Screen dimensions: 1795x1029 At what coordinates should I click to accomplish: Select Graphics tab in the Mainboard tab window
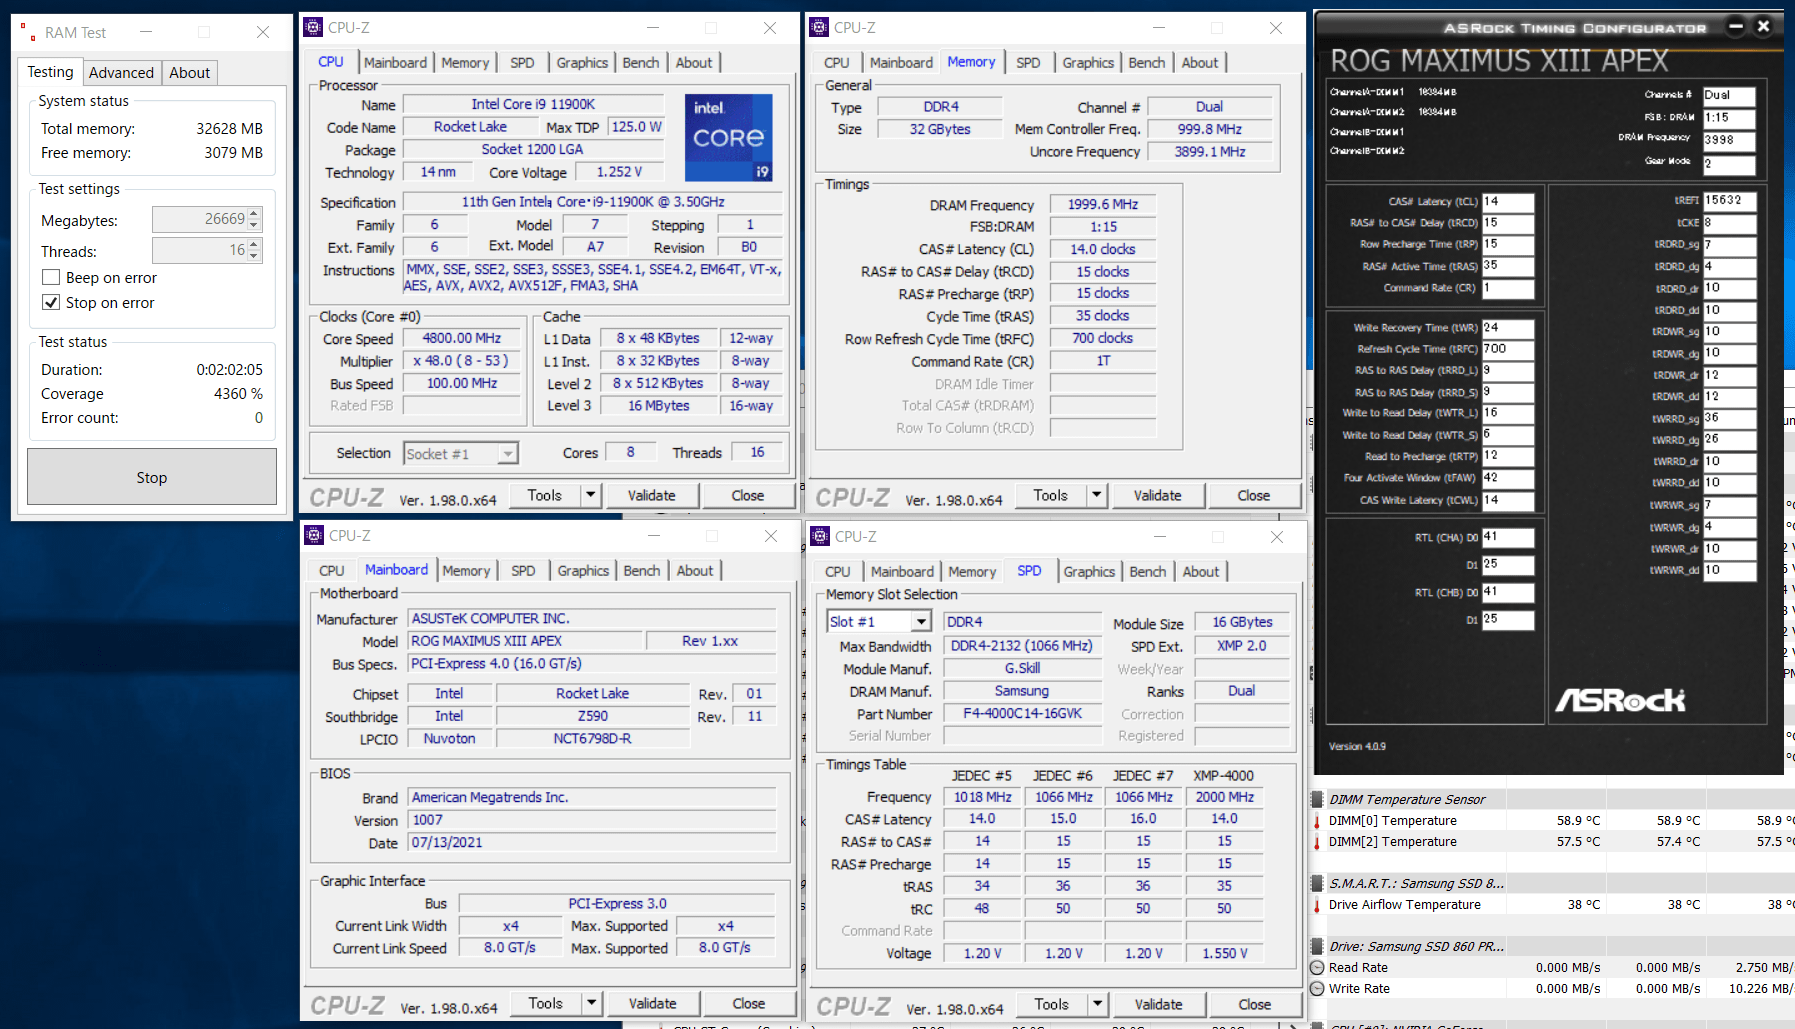pyautogui.click(x=583, y=570)
